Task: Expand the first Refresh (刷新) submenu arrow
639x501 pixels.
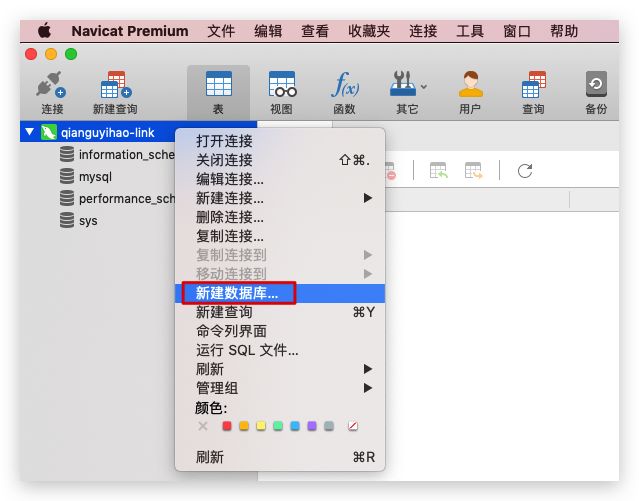Action: [368, 369]
